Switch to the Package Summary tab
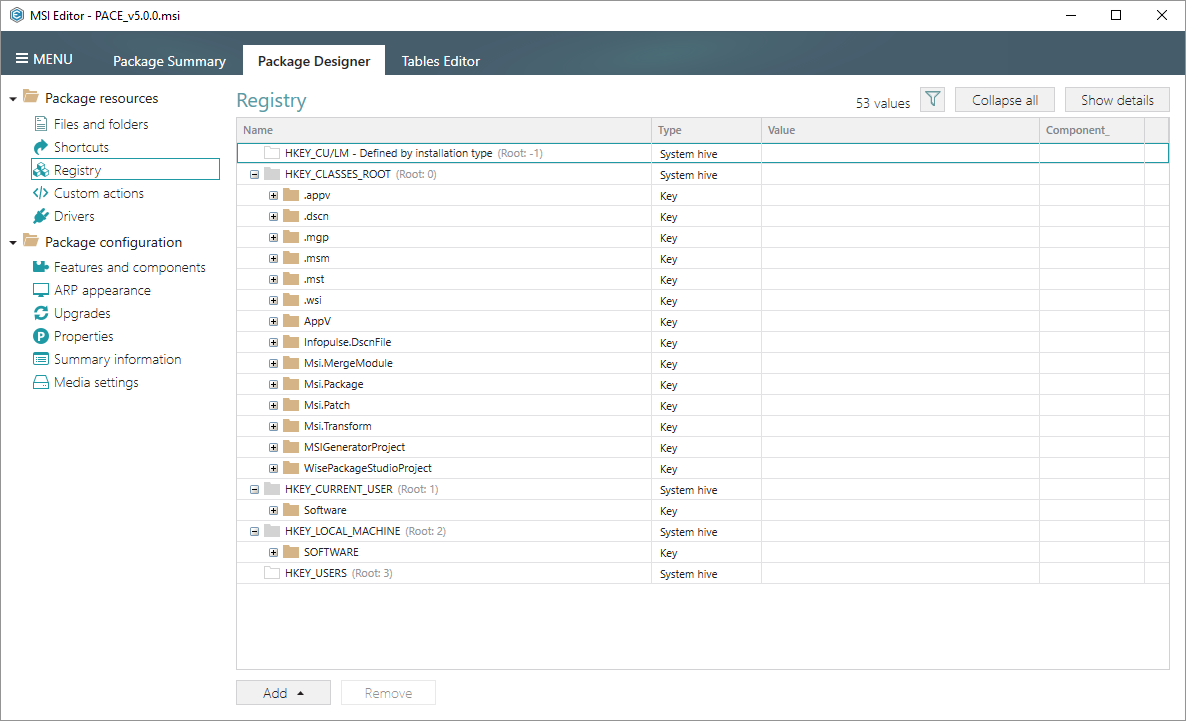The width and height of the screenshot is (1186, 721). [169, 61]
